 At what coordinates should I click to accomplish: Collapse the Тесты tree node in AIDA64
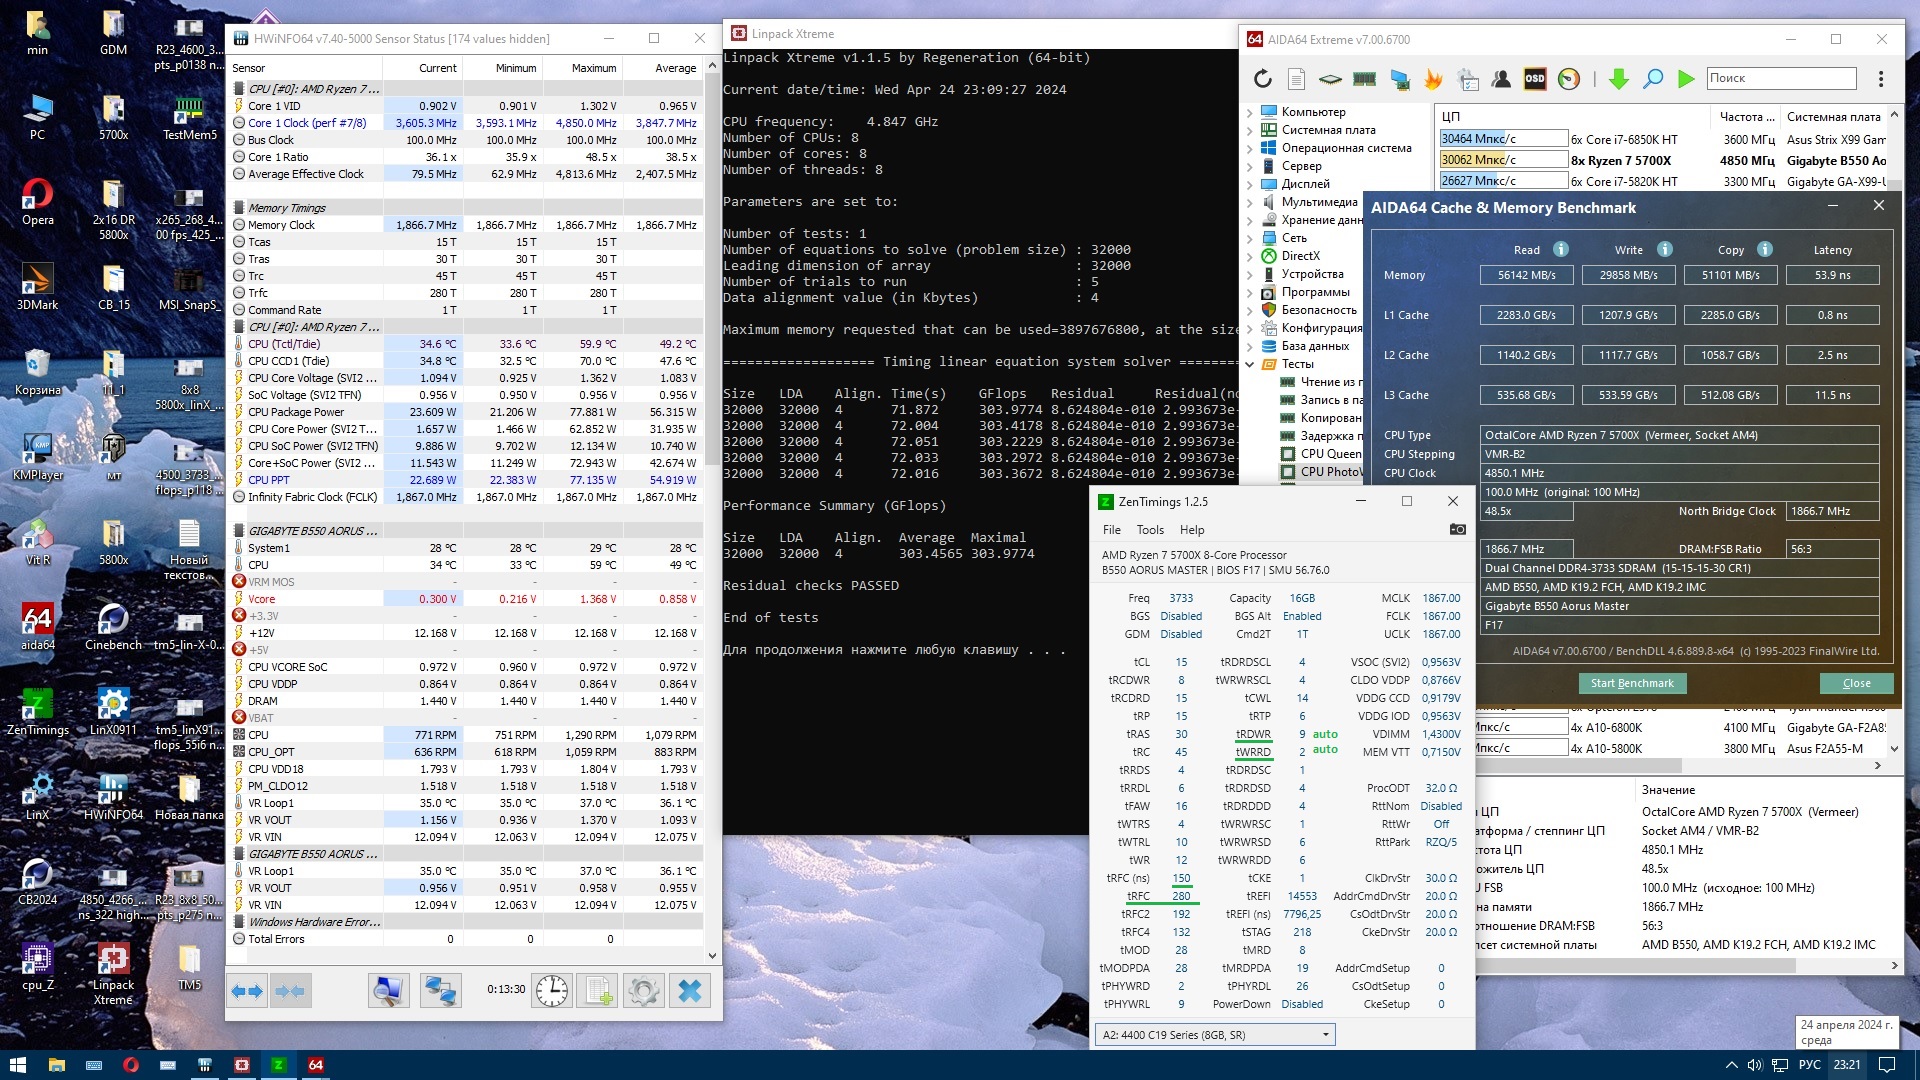1250,364
